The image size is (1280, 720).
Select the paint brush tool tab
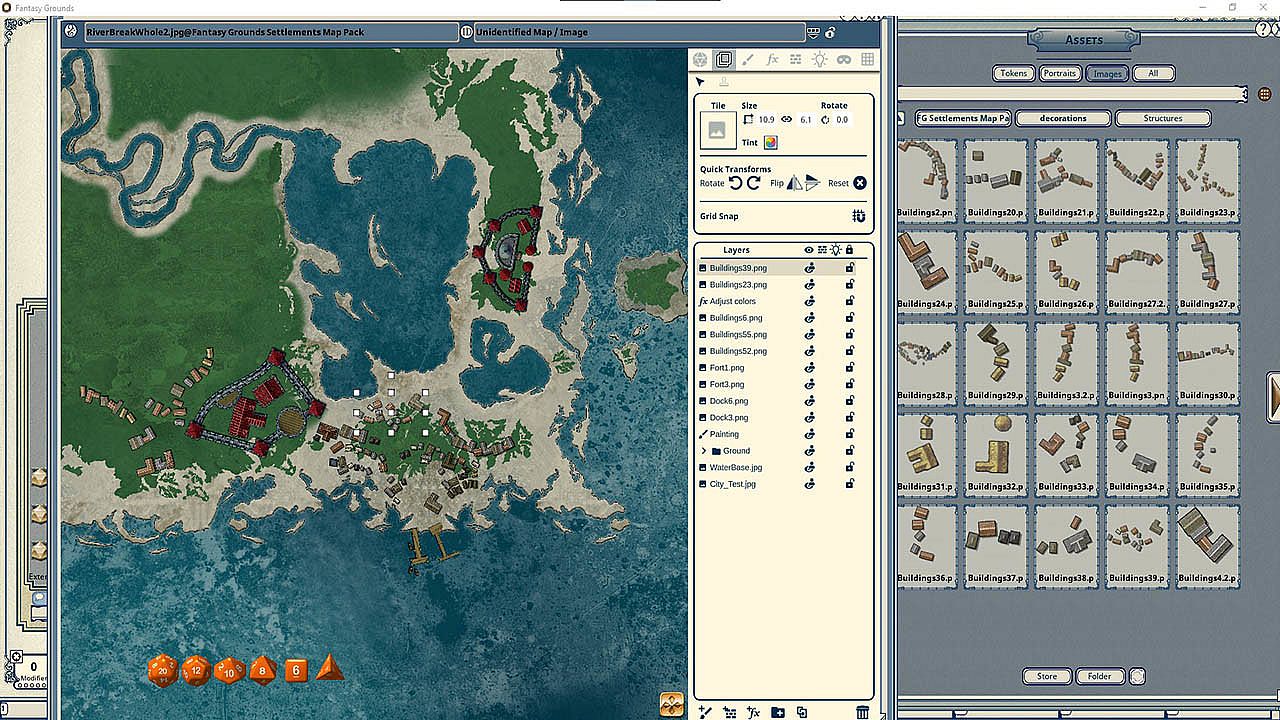pos(748,60)
